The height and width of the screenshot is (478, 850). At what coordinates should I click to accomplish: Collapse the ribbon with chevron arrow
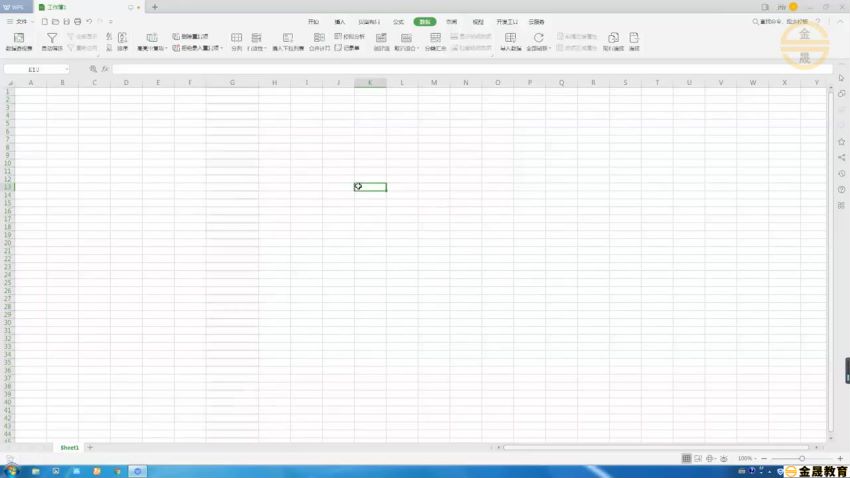coord(840,22)
